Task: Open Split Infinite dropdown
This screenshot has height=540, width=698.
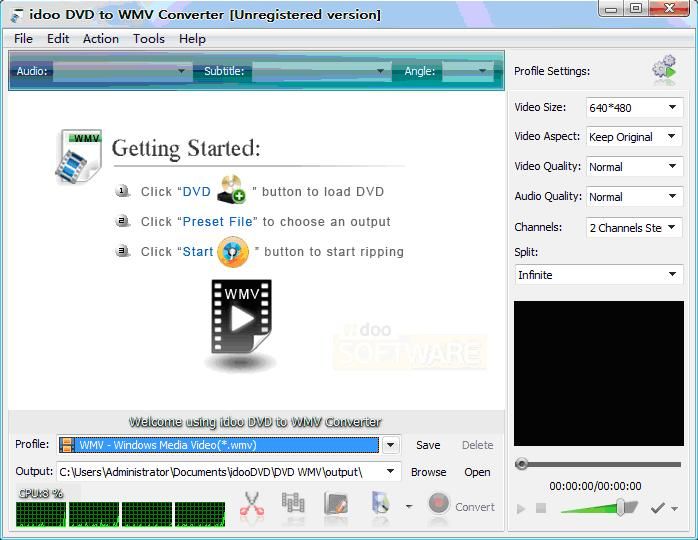Action: click(x=598, y=275)
